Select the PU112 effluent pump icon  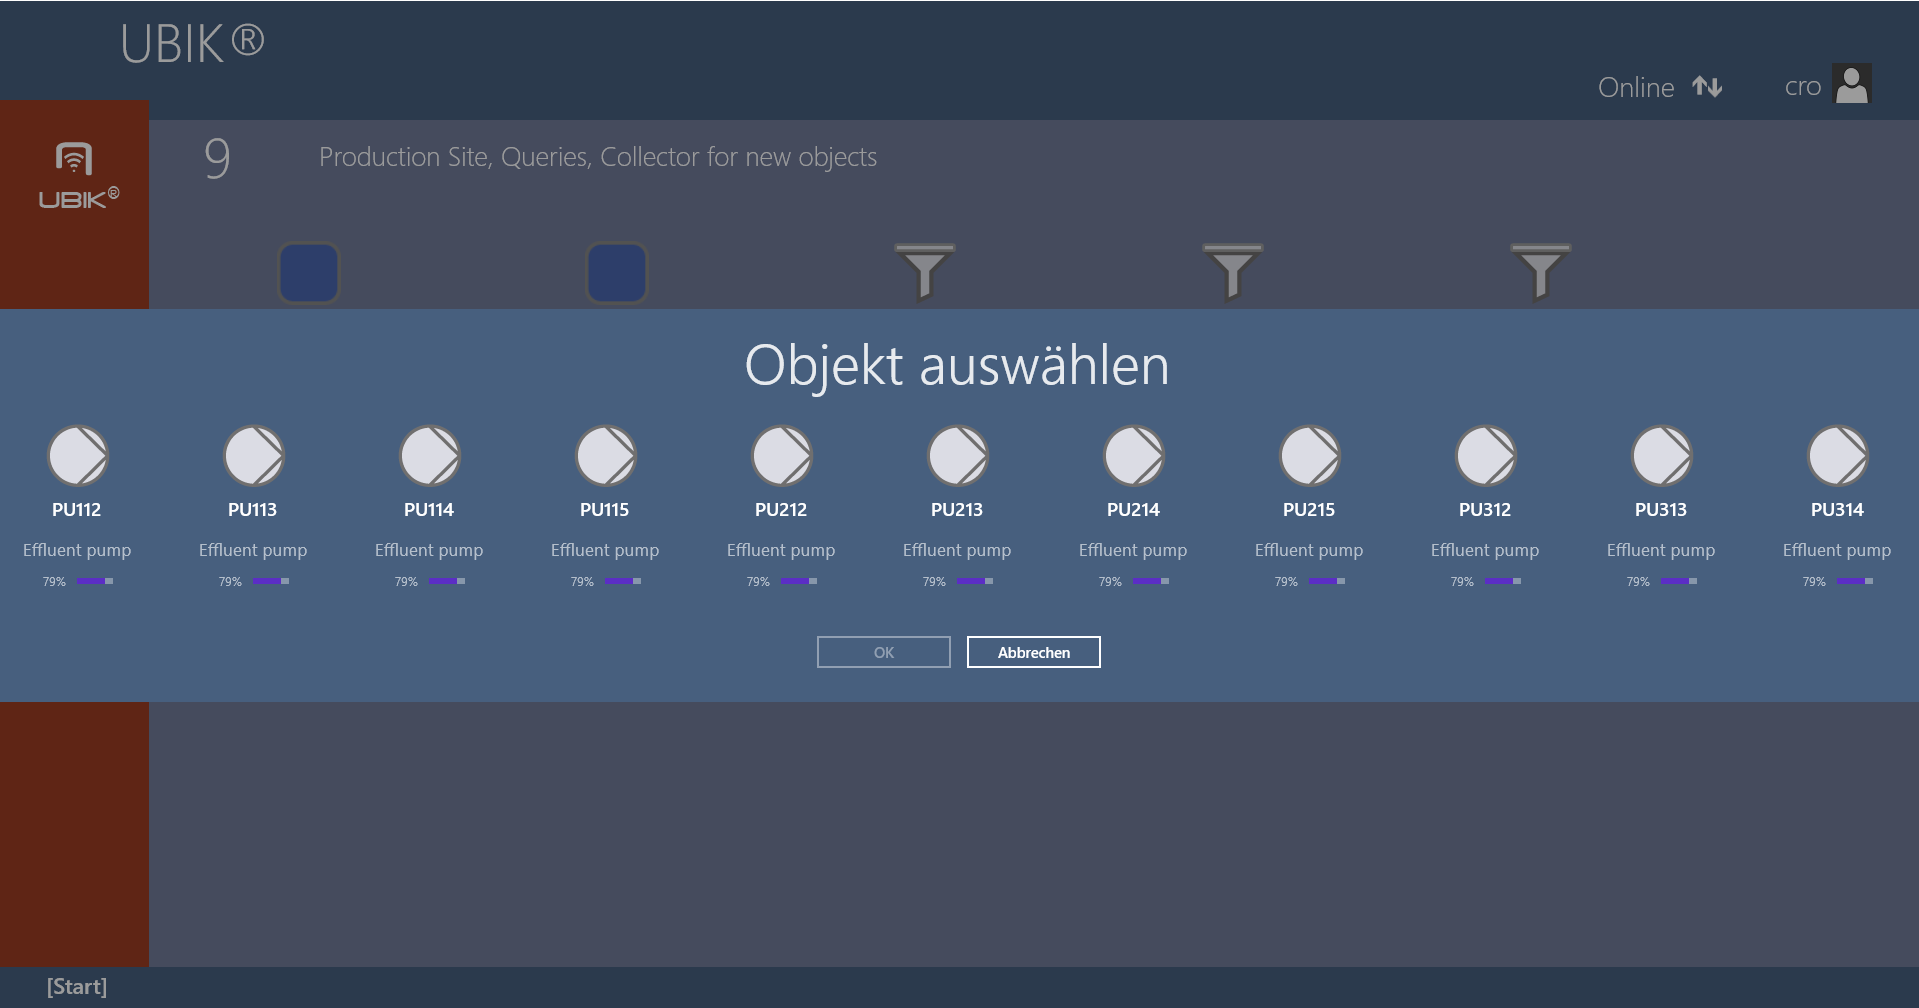click(78, 456)
